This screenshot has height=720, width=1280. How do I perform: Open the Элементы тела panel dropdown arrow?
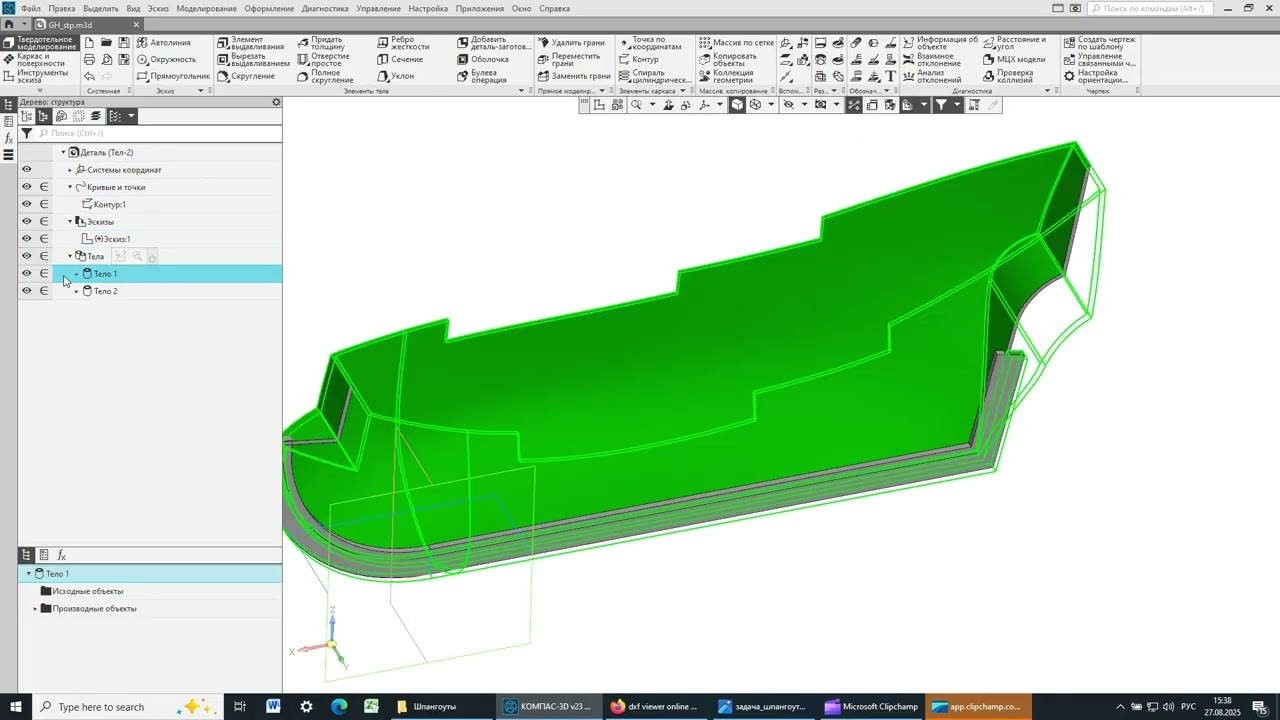(x=521, y=91)
